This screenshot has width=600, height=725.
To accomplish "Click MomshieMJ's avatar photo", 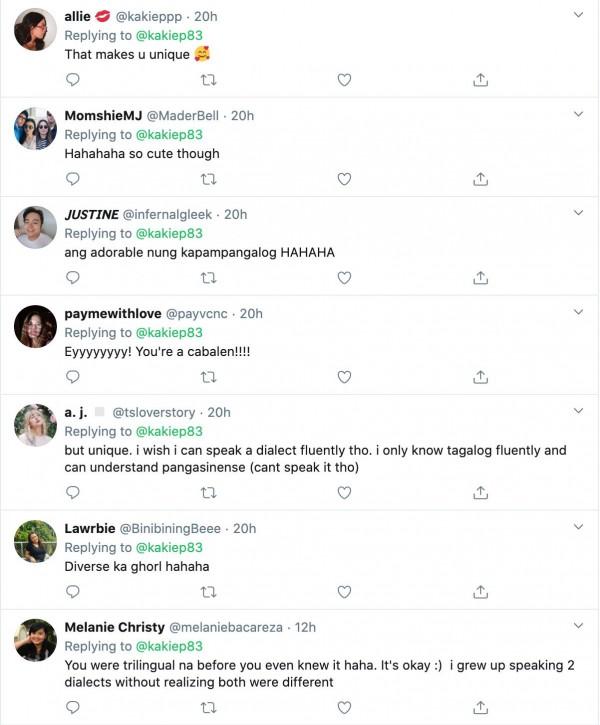I will tap(35, 129).
